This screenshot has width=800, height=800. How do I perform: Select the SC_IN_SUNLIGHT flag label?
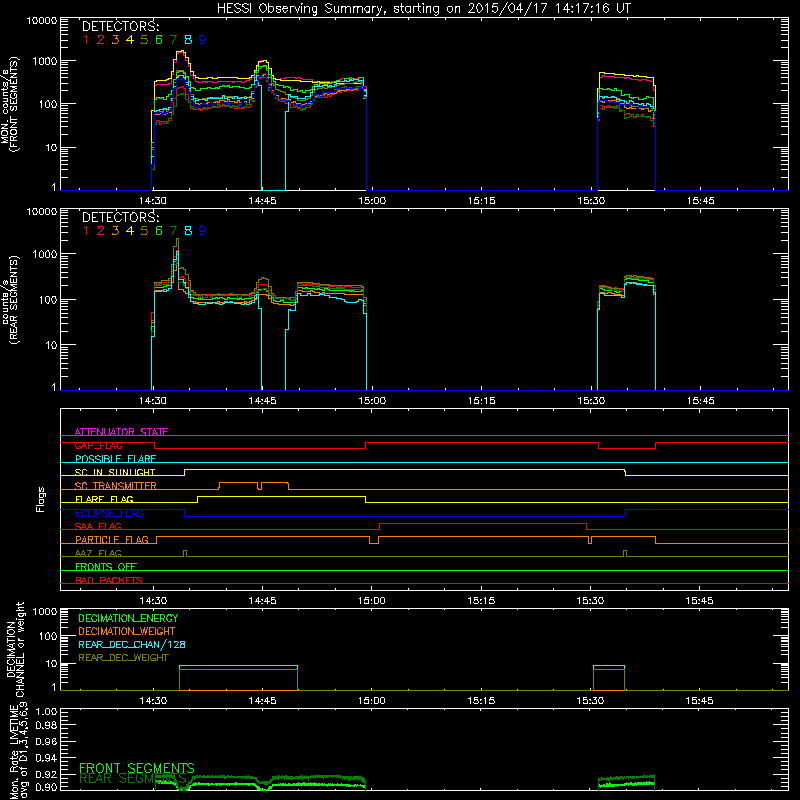tap(115, 472)
